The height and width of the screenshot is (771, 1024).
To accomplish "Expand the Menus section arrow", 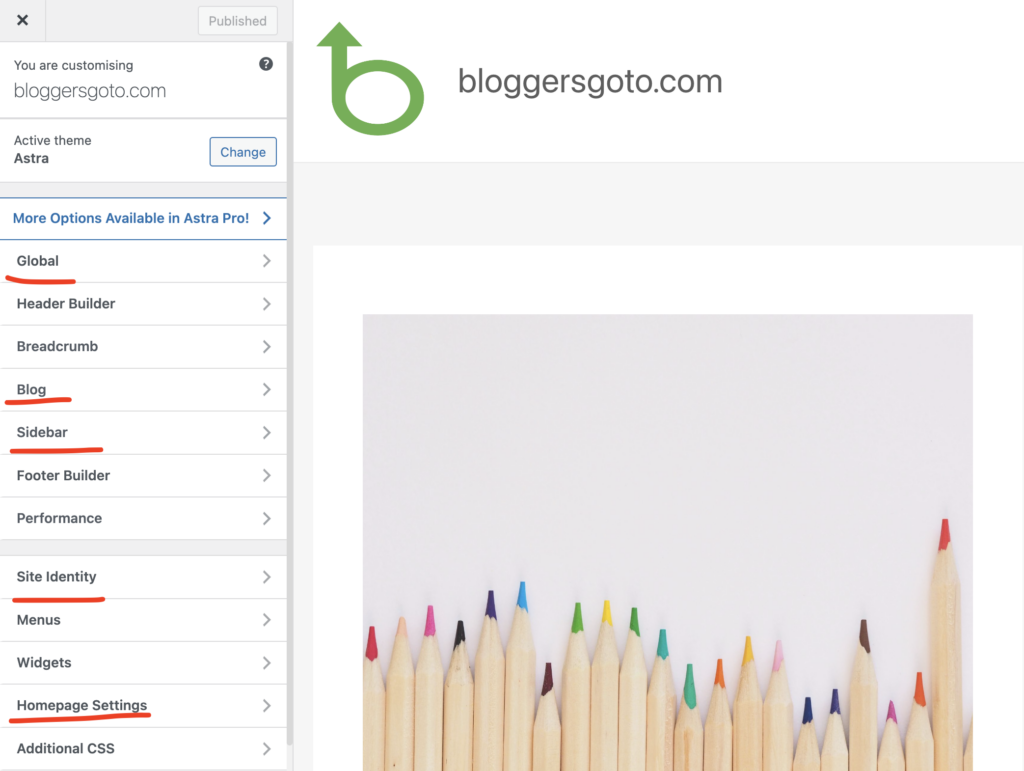I will (266, 620).
